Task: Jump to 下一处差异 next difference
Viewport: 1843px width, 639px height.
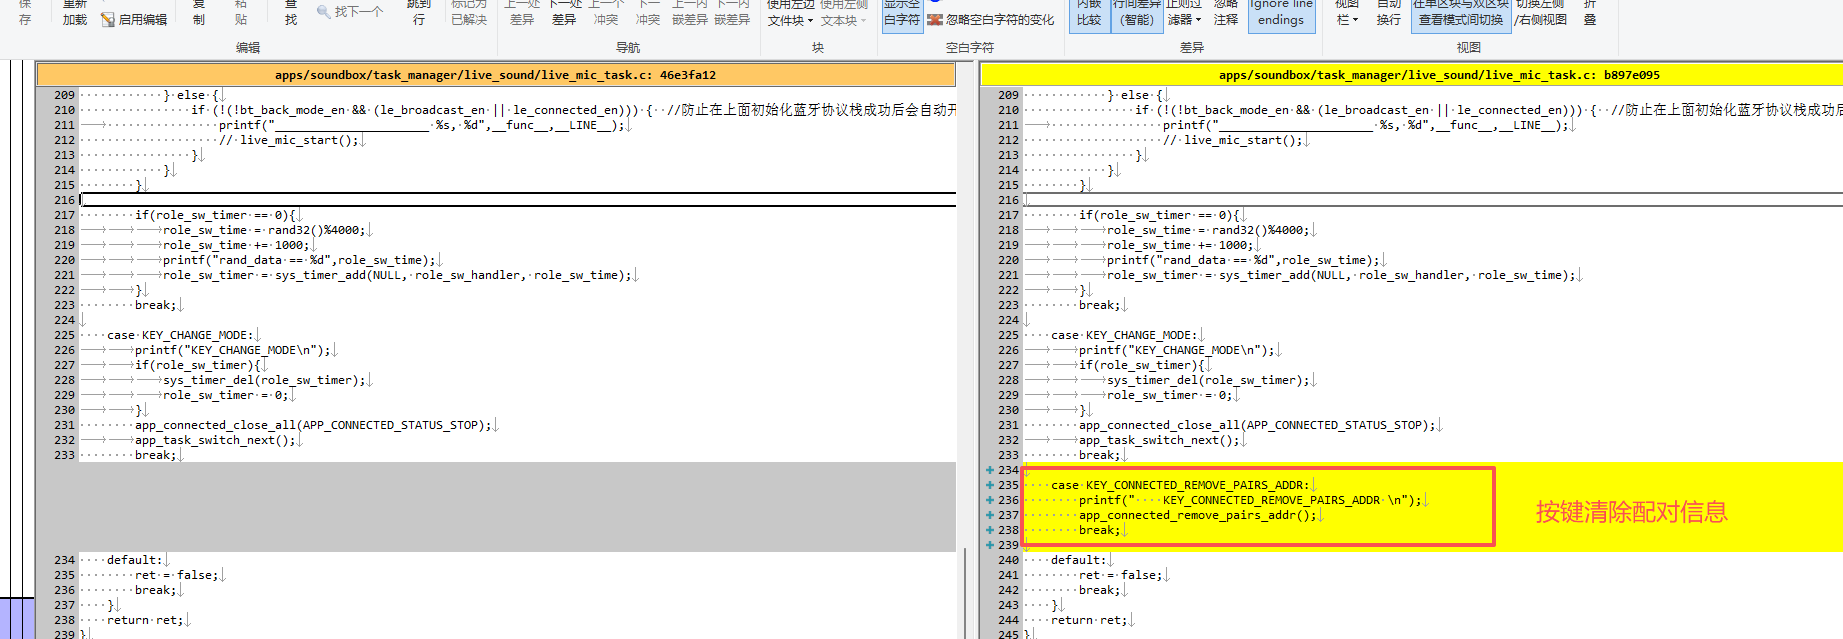Action: click(x=565, y=12)
